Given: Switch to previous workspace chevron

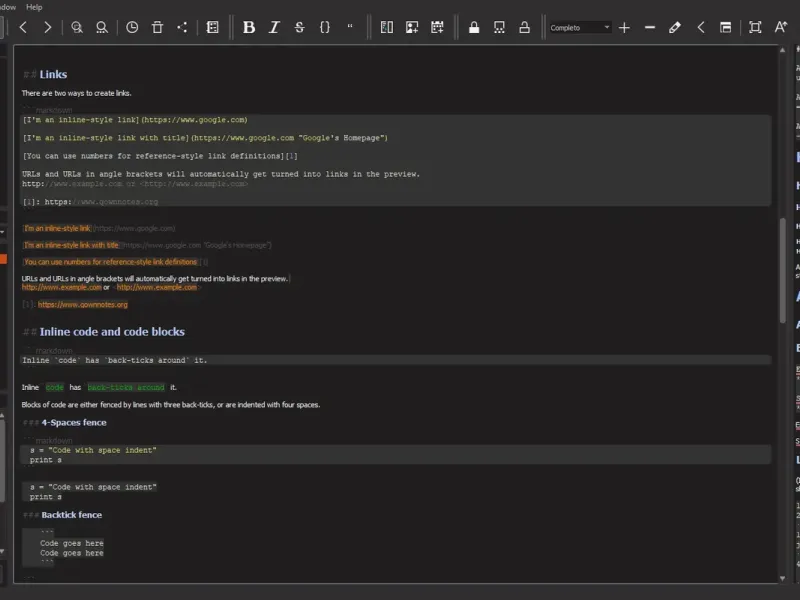Looking at the screenshot, I should (701, 27).
